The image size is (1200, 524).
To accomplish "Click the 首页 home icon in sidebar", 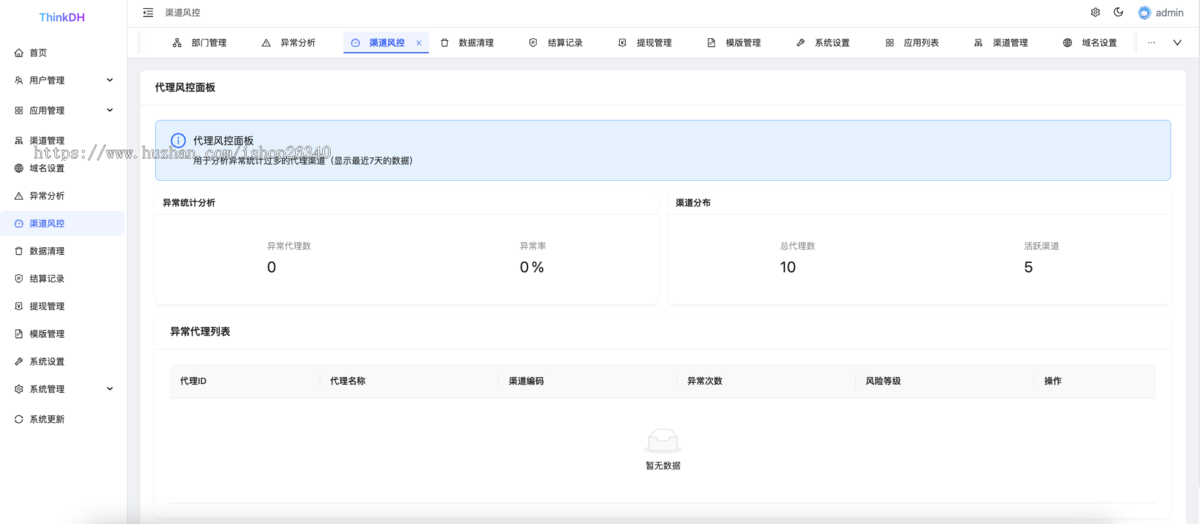I will click(19, 53).
